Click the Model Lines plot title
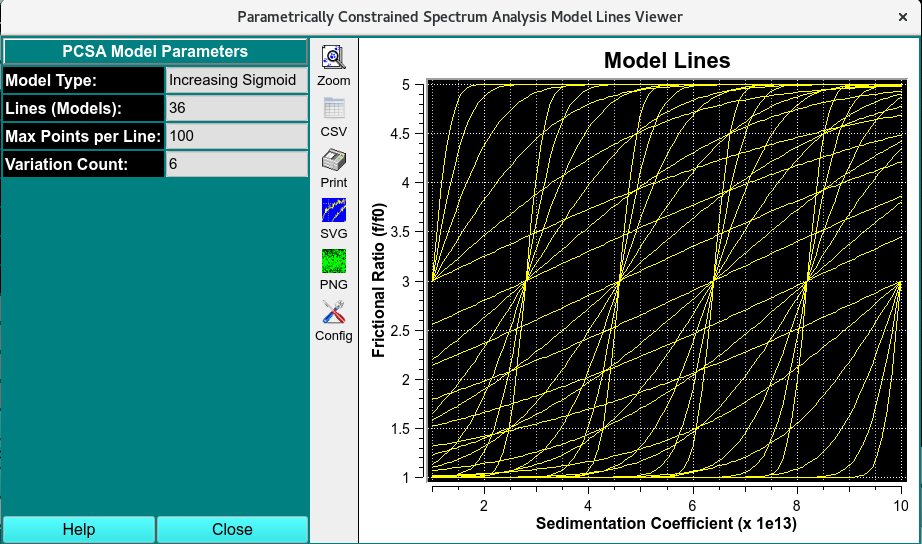 click(x=667, y=61)
